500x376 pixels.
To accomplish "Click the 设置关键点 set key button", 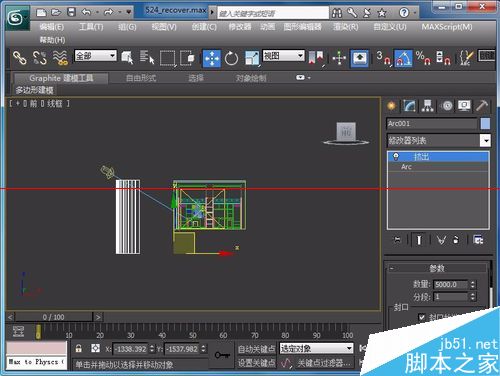I will 256,363.
